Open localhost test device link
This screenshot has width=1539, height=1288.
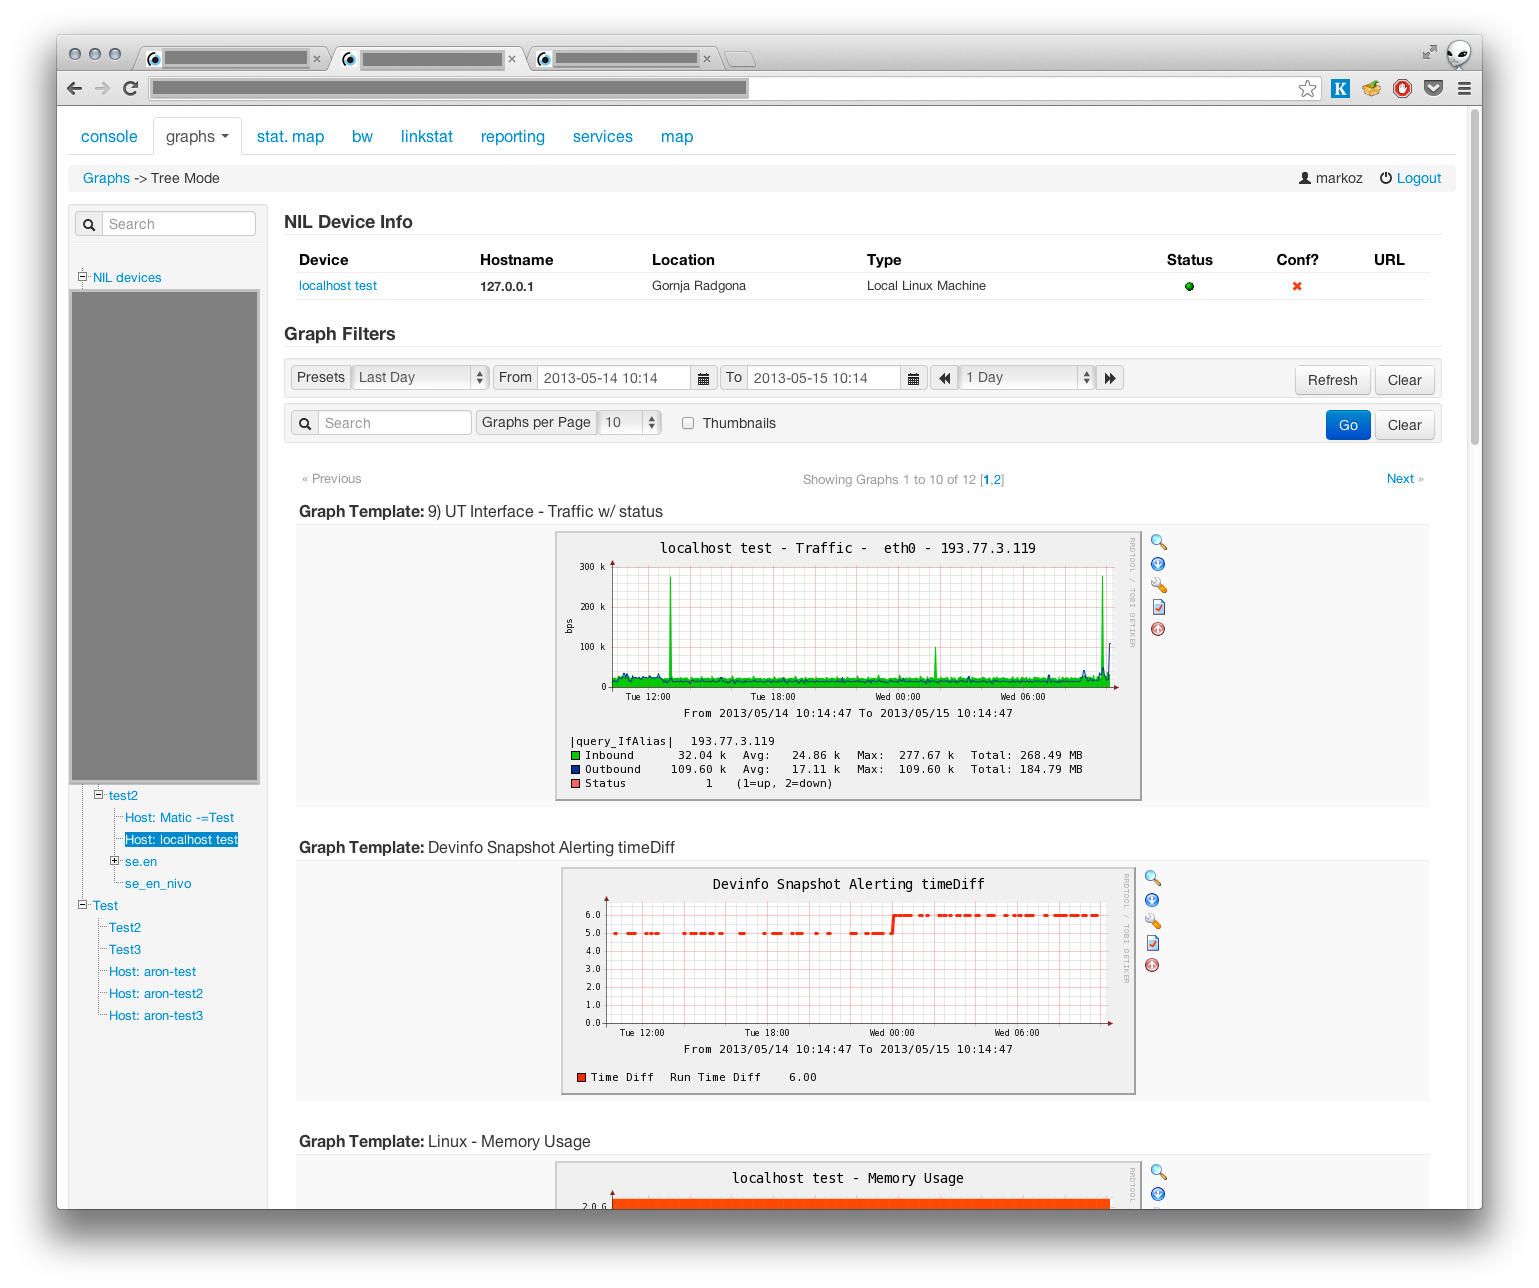(338, 286)
